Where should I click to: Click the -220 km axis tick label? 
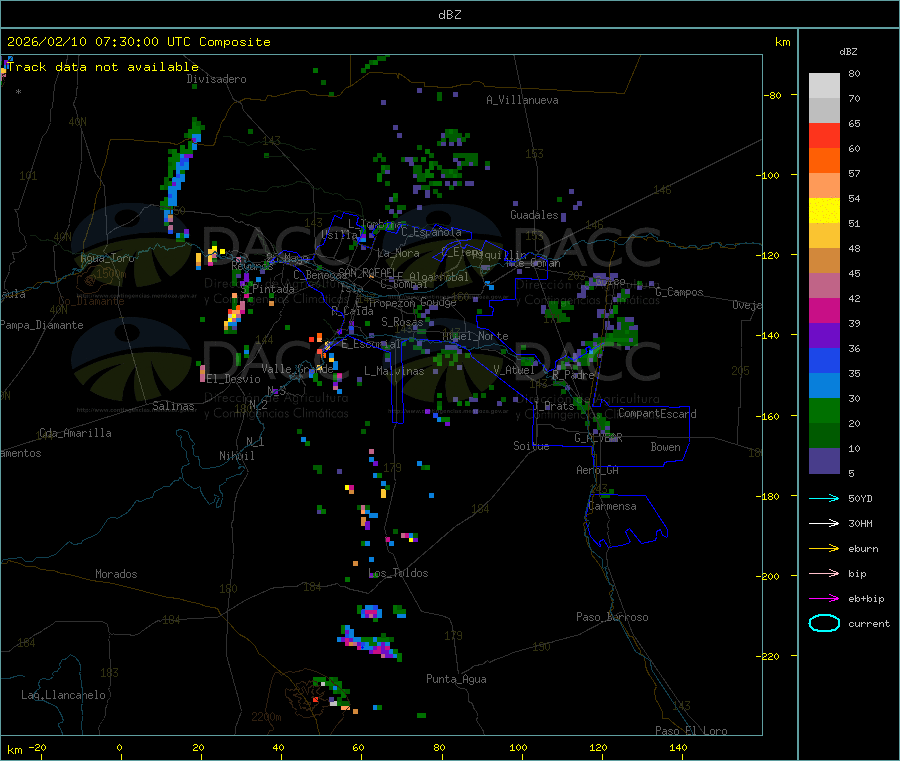(x=769, y=656)
